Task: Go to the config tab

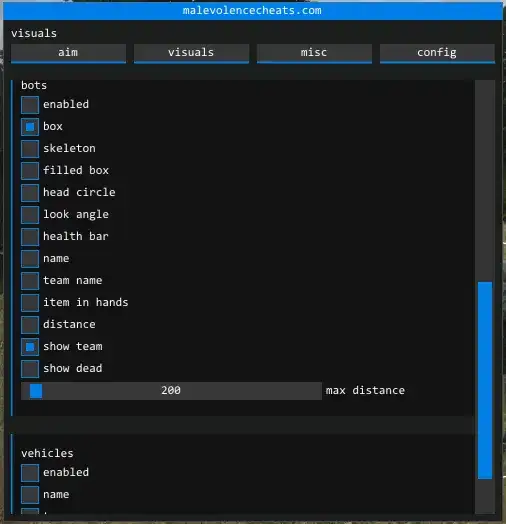Action: pyautogui.click(x=437, y=53)
